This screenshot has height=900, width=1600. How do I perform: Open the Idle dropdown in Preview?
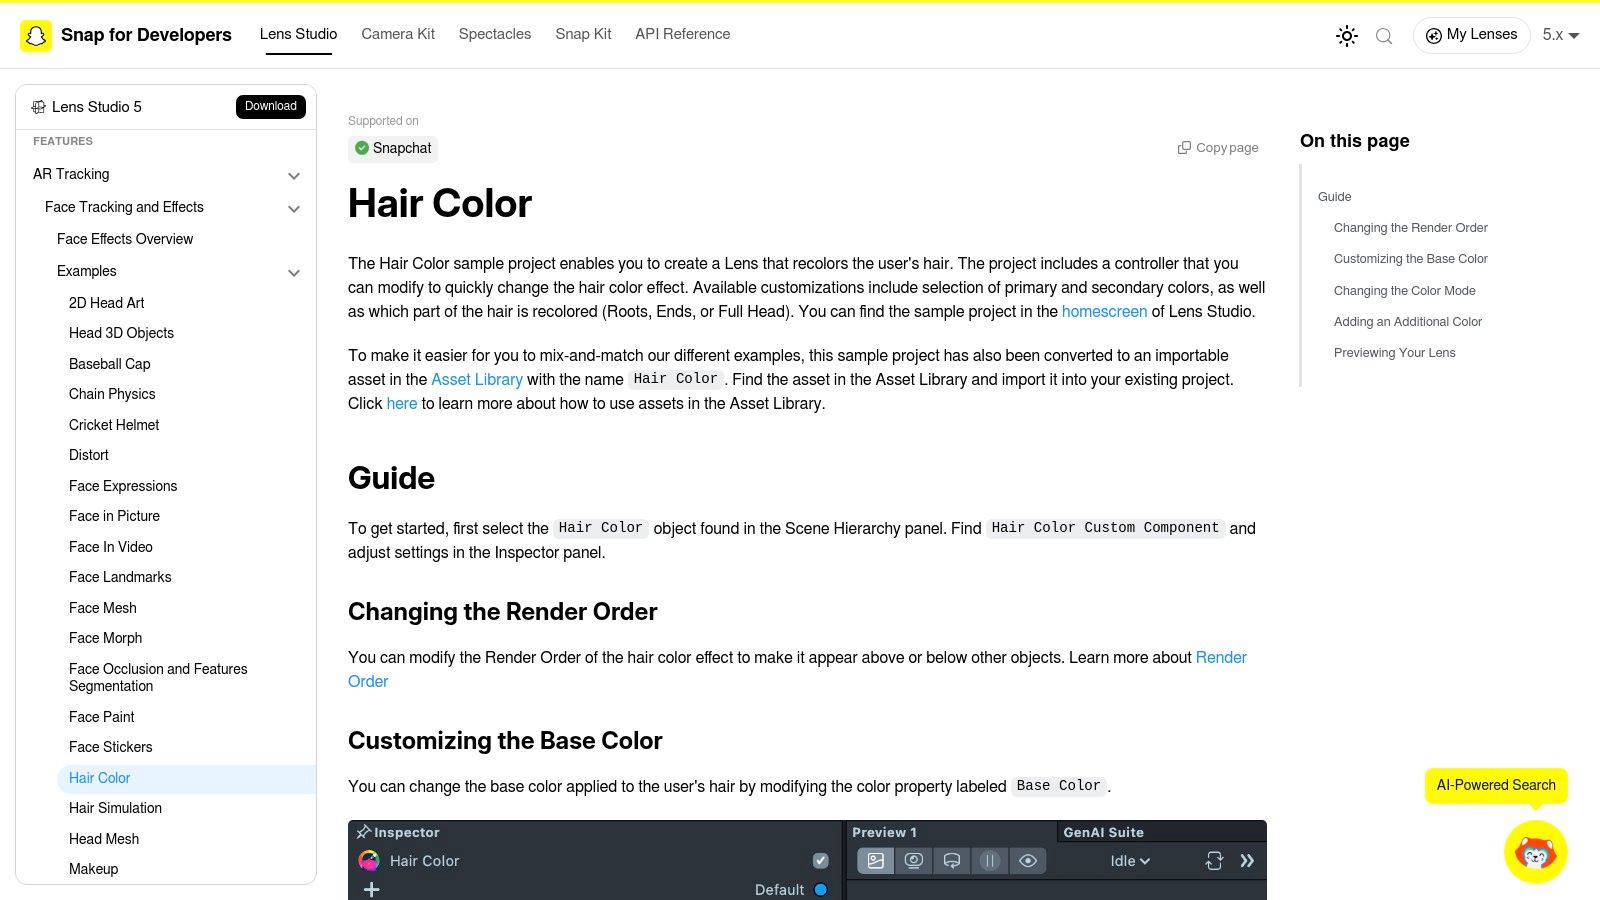tap(1130, 861)
